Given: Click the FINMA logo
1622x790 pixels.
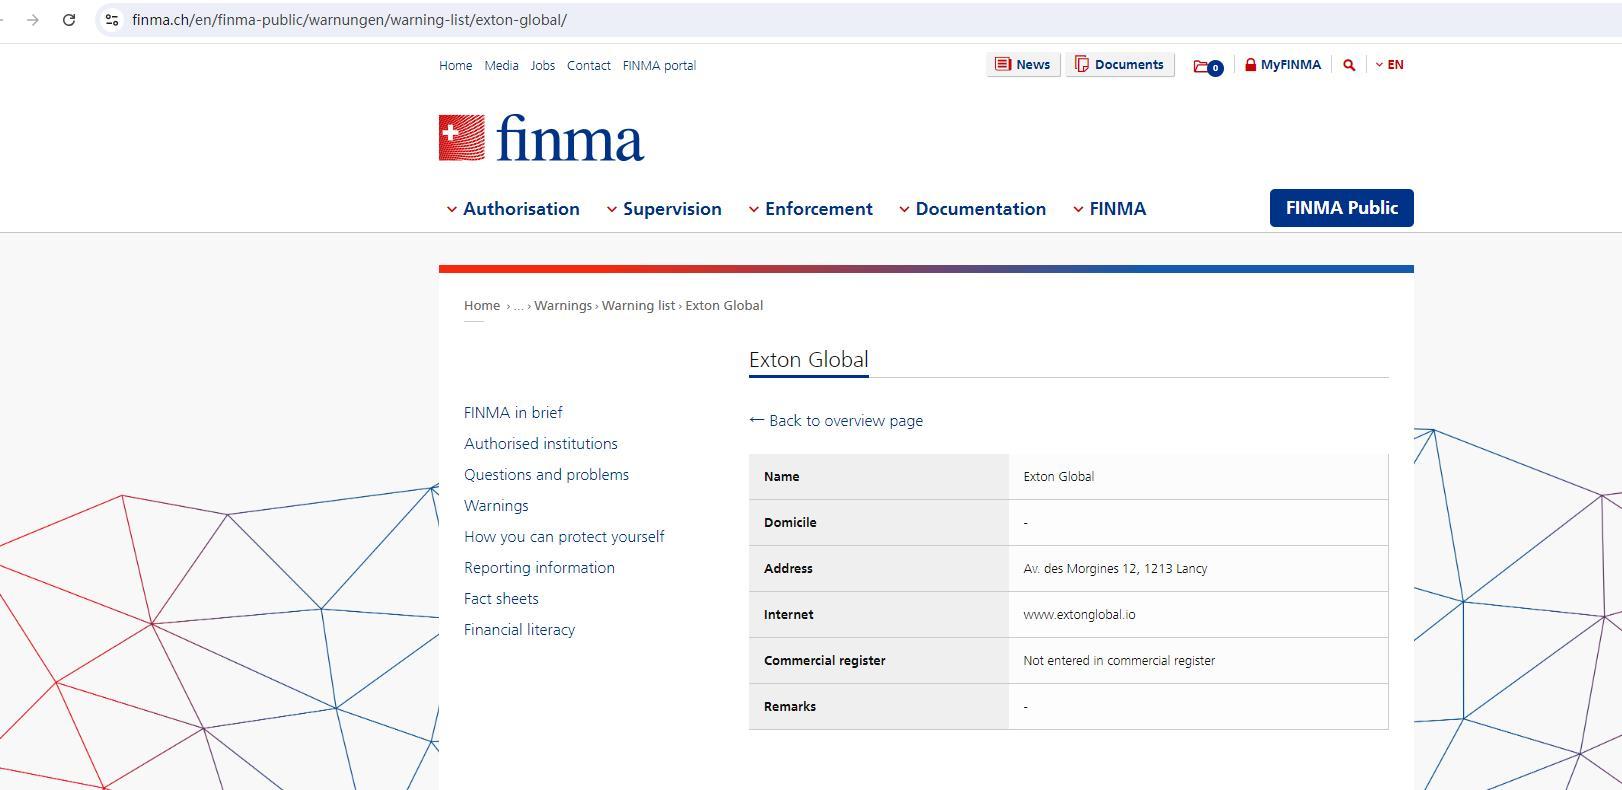Looking at the screenshot, I should coord(541,138).
